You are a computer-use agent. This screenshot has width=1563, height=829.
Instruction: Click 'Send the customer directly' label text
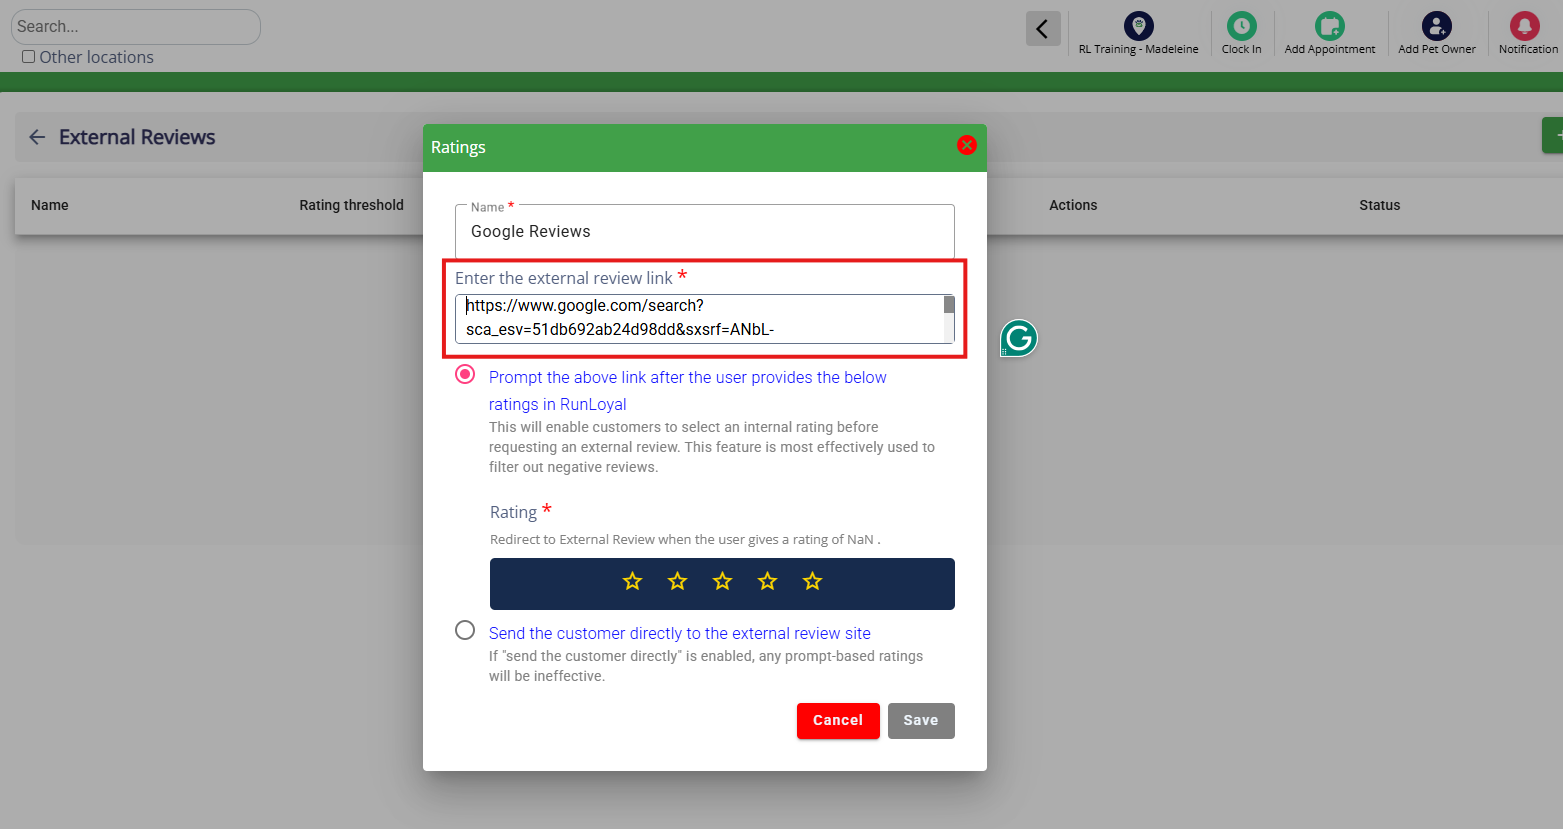pyautogui.click(x=680, y=633)
